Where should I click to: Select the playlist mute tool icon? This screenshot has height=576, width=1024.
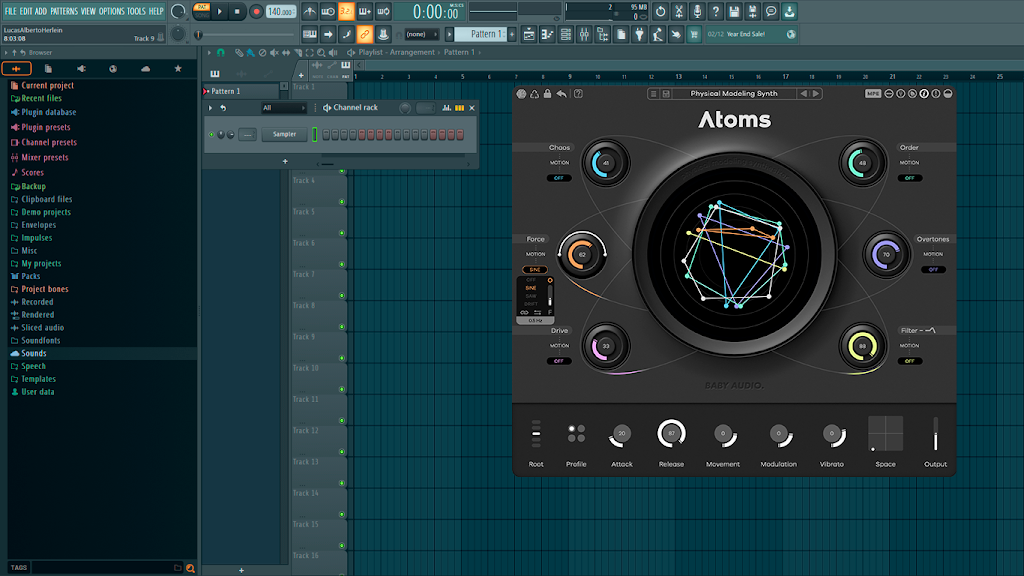pyautogui.click(x=274, y=52)
